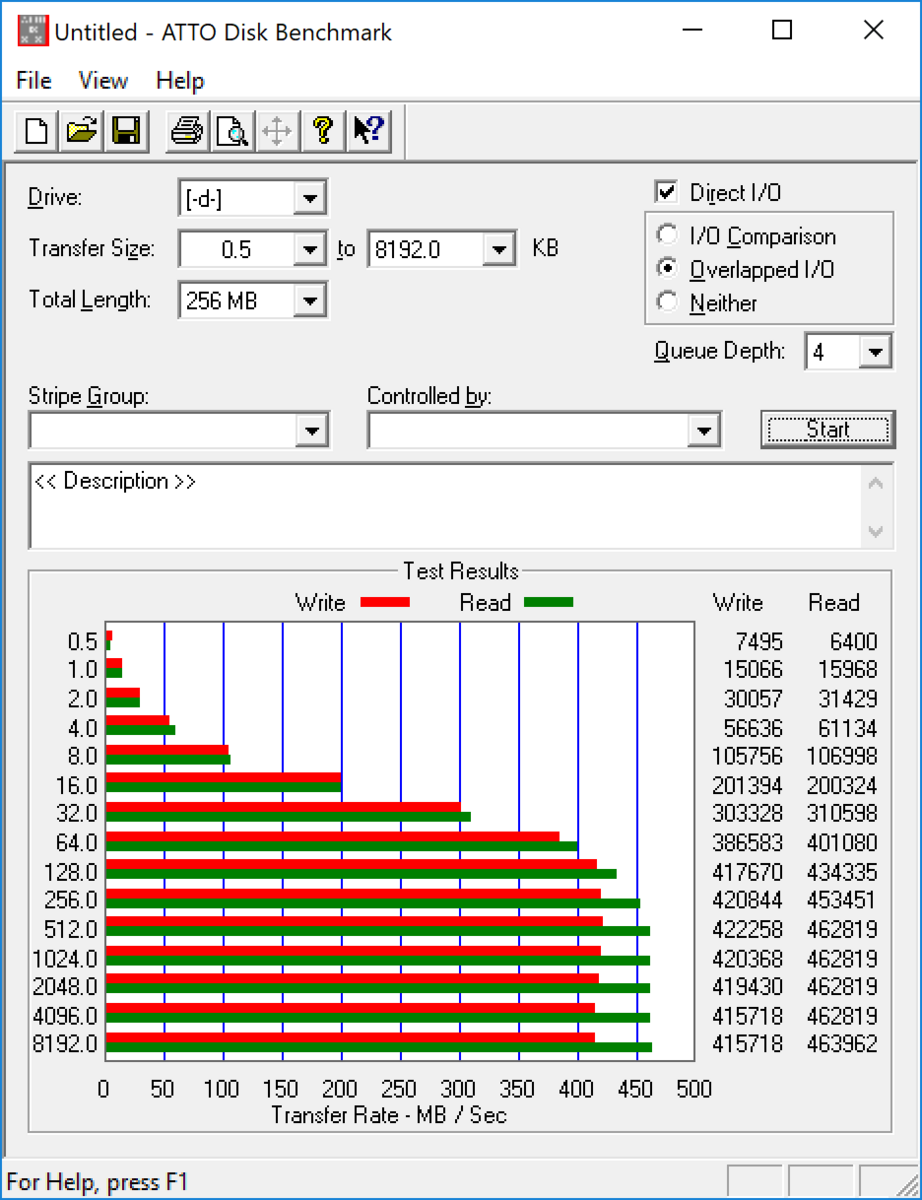The height and width of the screenshot is (1200, 922).
Task: Click the red Write legend swatch
Action: [x=385, y=602]
